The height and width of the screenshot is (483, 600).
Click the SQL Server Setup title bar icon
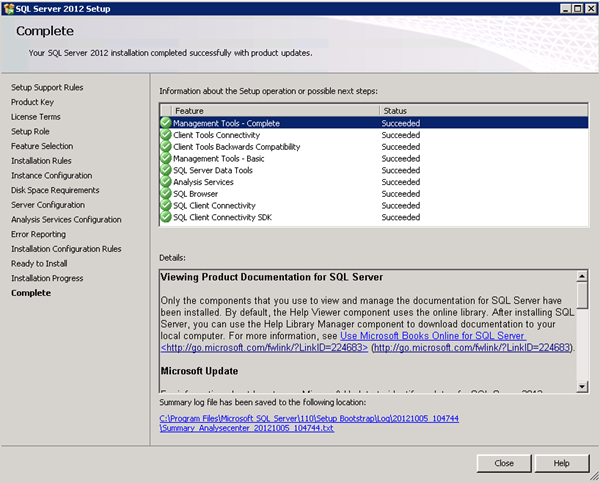pyautogui.click(x=9, y=8)
